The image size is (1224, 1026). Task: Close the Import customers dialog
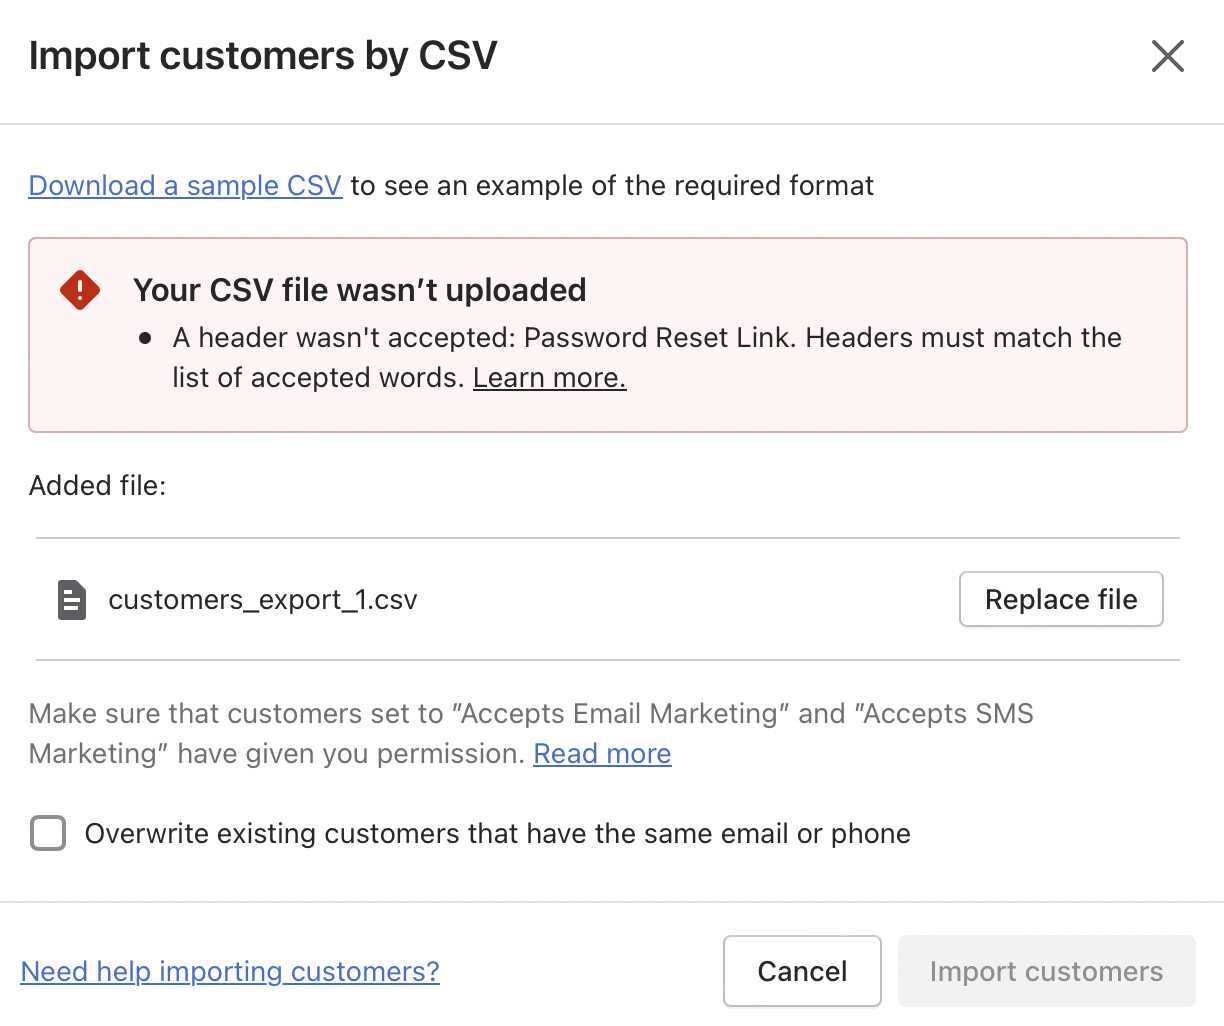tap(1167, 56)
